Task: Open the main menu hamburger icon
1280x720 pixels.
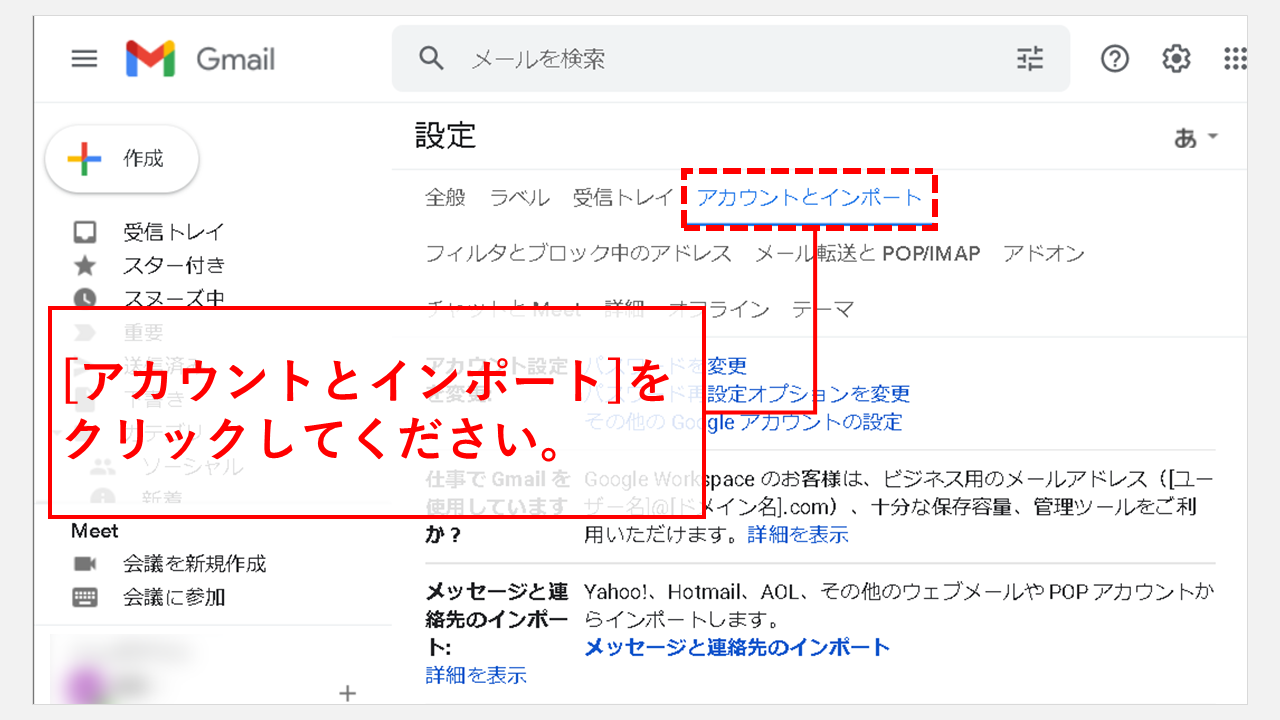Action: [x=85, y=59]
